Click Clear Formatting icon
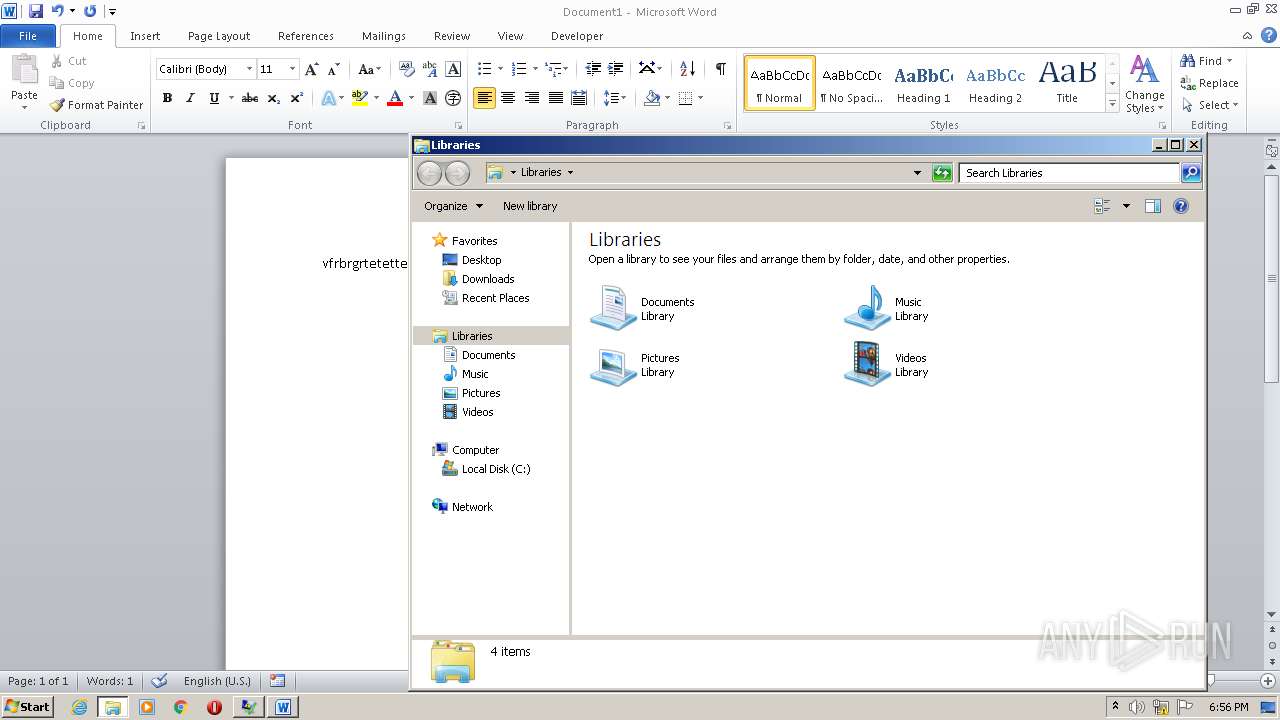1280x720 pixels. 406,69
